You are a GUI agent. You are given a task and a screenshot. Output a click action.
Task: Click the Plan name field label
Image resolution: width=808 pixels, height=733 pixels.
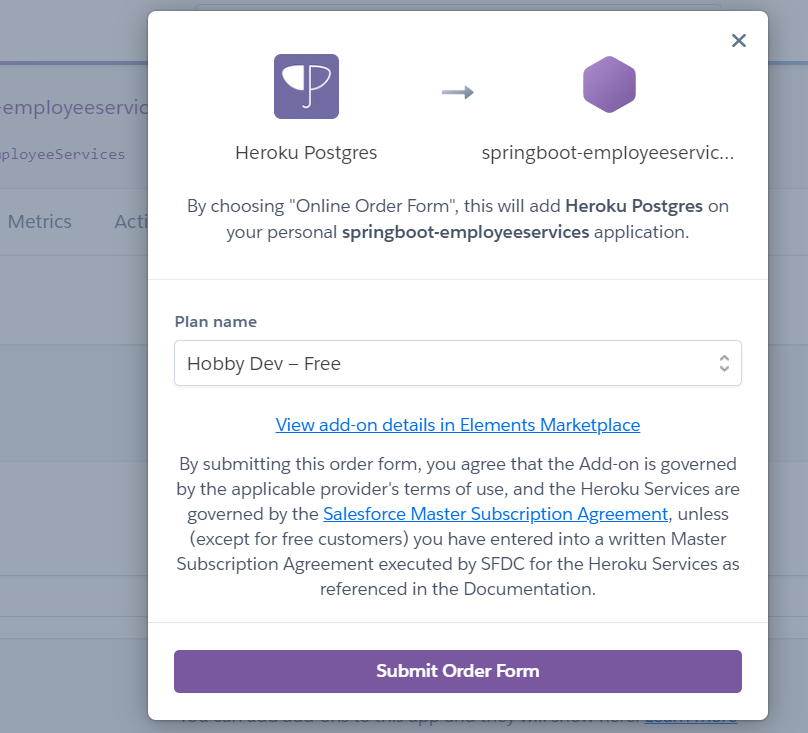pyautogui.click(x=216, y=322)
